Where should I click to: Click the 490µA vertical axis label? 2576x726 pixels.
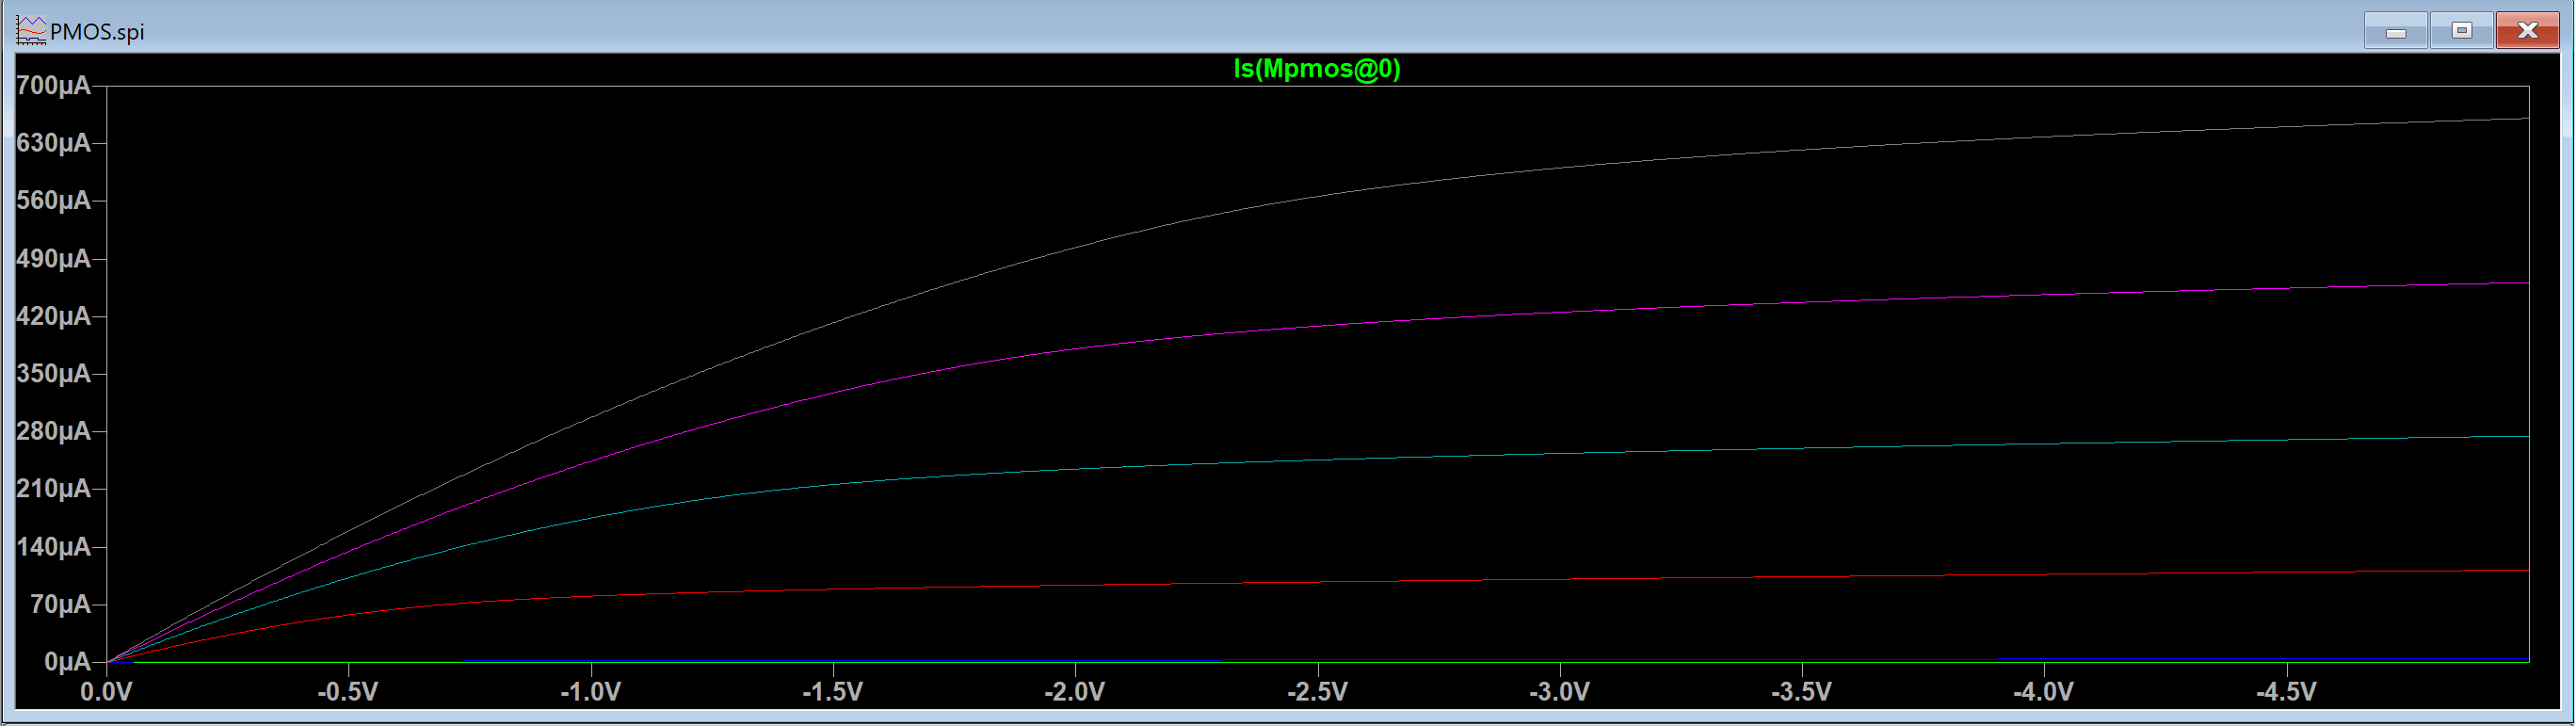(x=53, y=259)
